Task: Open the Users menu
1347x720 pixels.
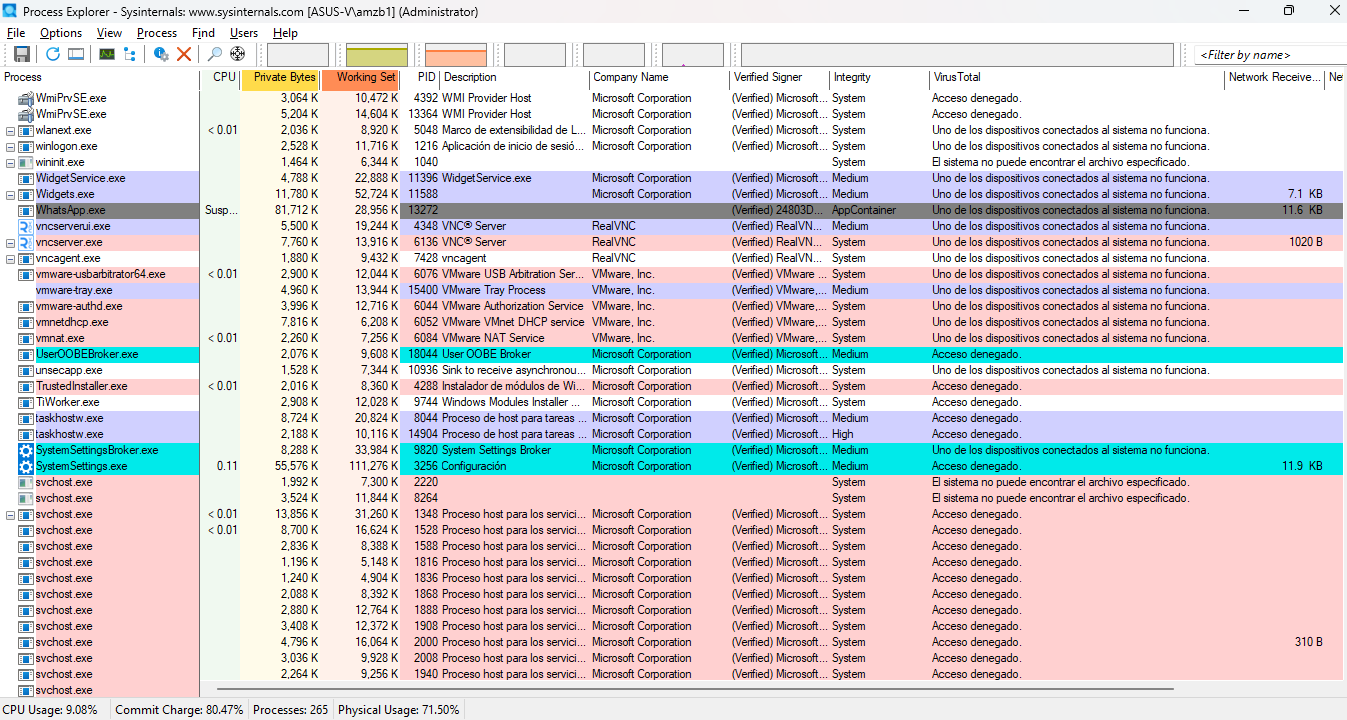Action: (x=244, y=33)
